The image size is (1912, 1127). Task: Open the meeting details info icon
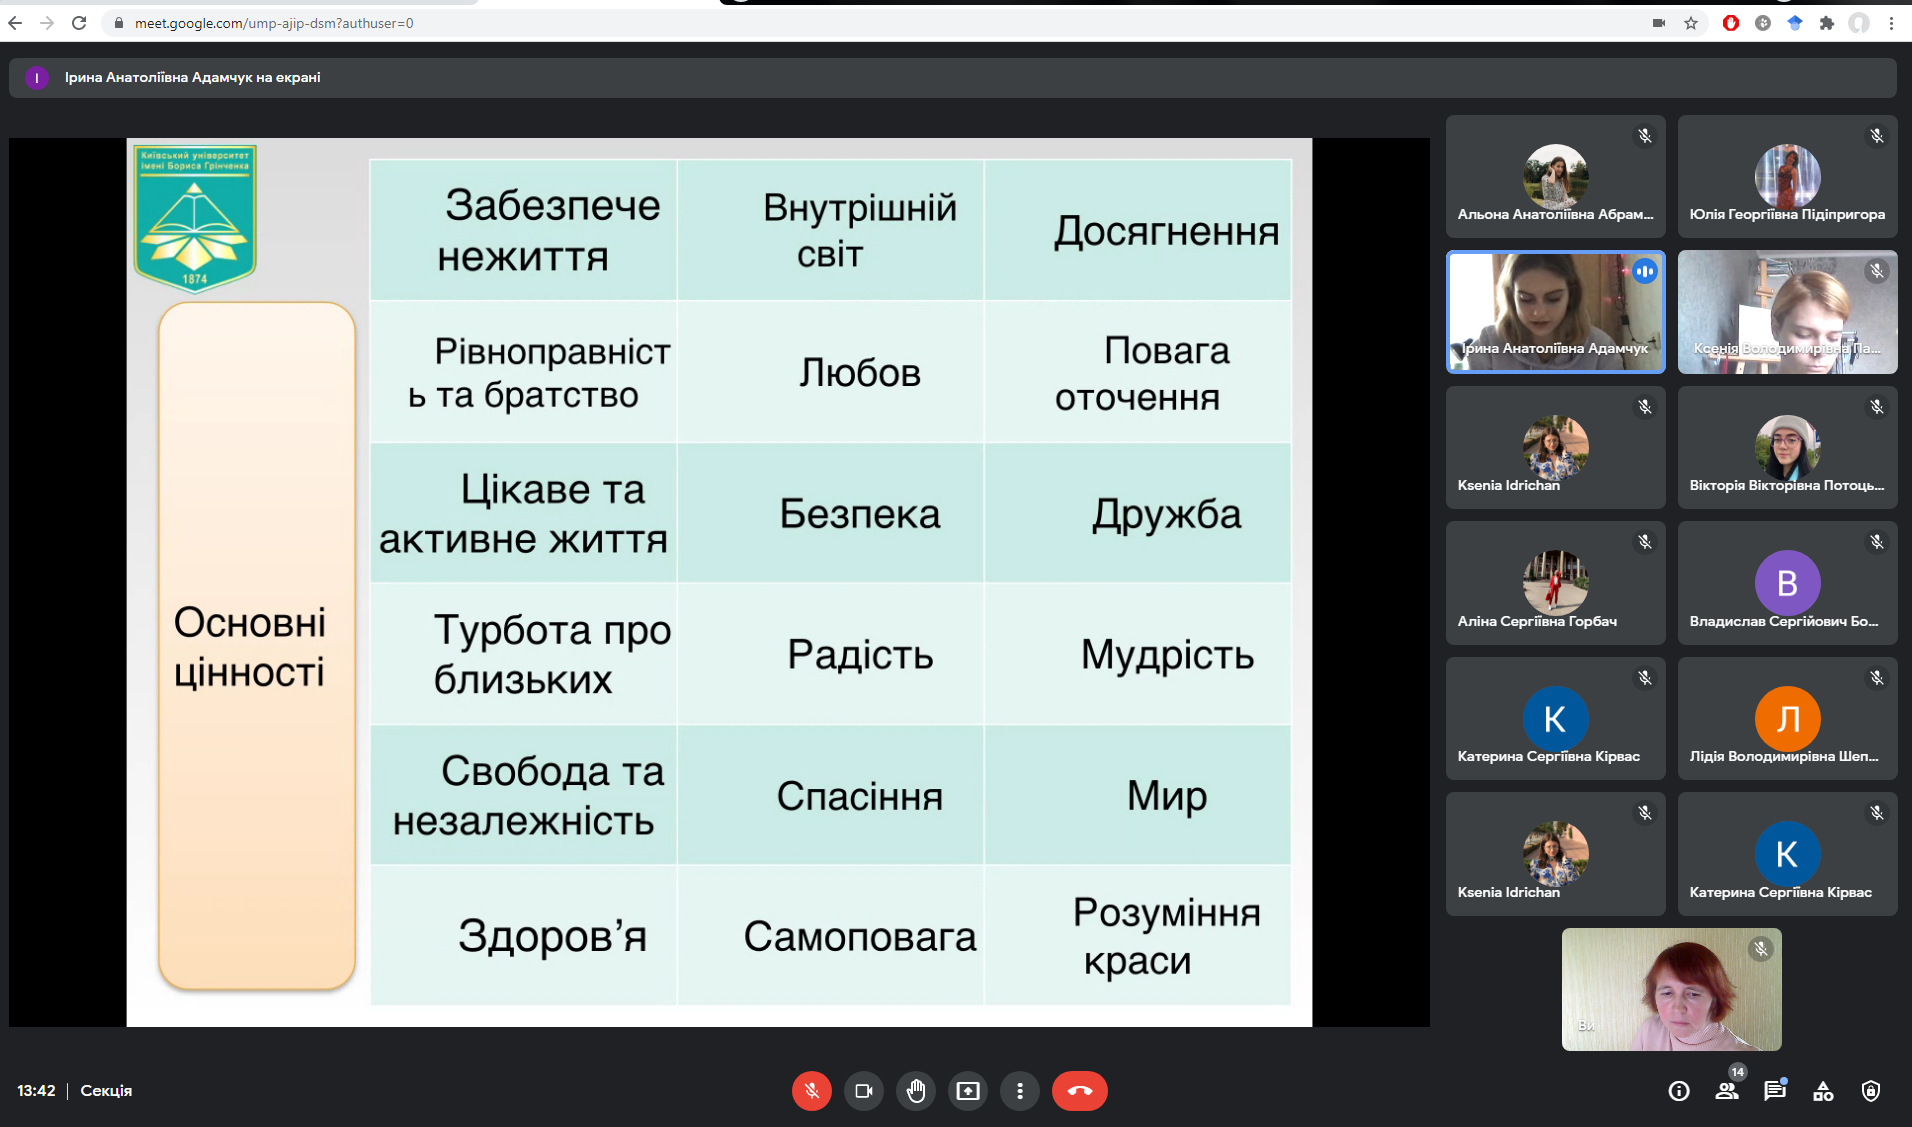[x=1679, y=1091]
